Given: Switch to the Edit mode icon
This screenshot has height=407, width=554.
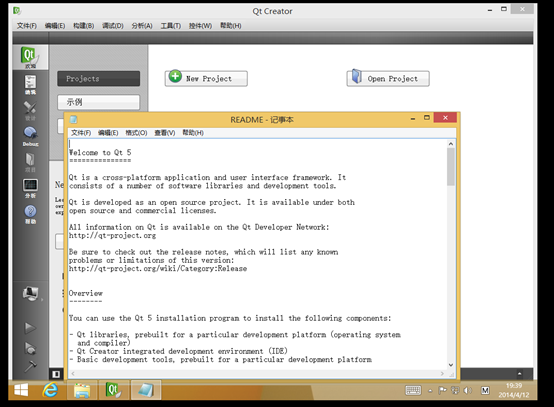Looking at the screenshot, I should pos(30,85).
